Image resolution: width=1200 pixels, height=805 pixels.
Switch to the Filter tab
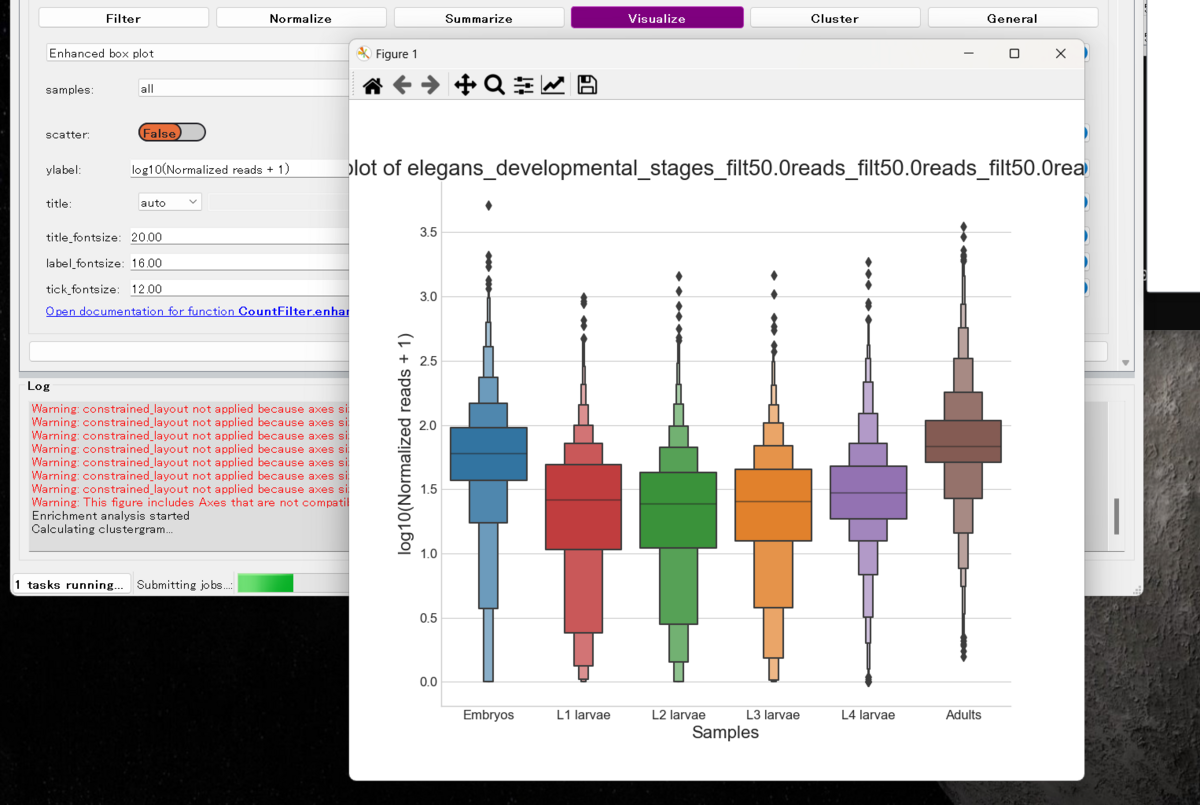(x=122, y=17)
